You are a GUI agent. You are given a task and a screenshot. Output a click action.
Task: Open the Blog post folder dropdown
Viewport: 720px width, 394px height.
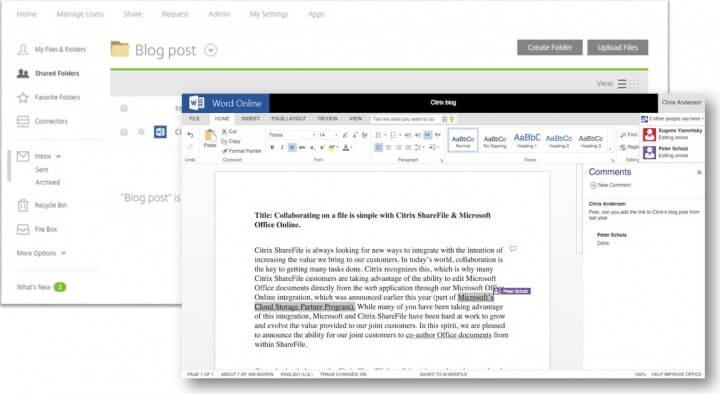[x=211, y=50]
